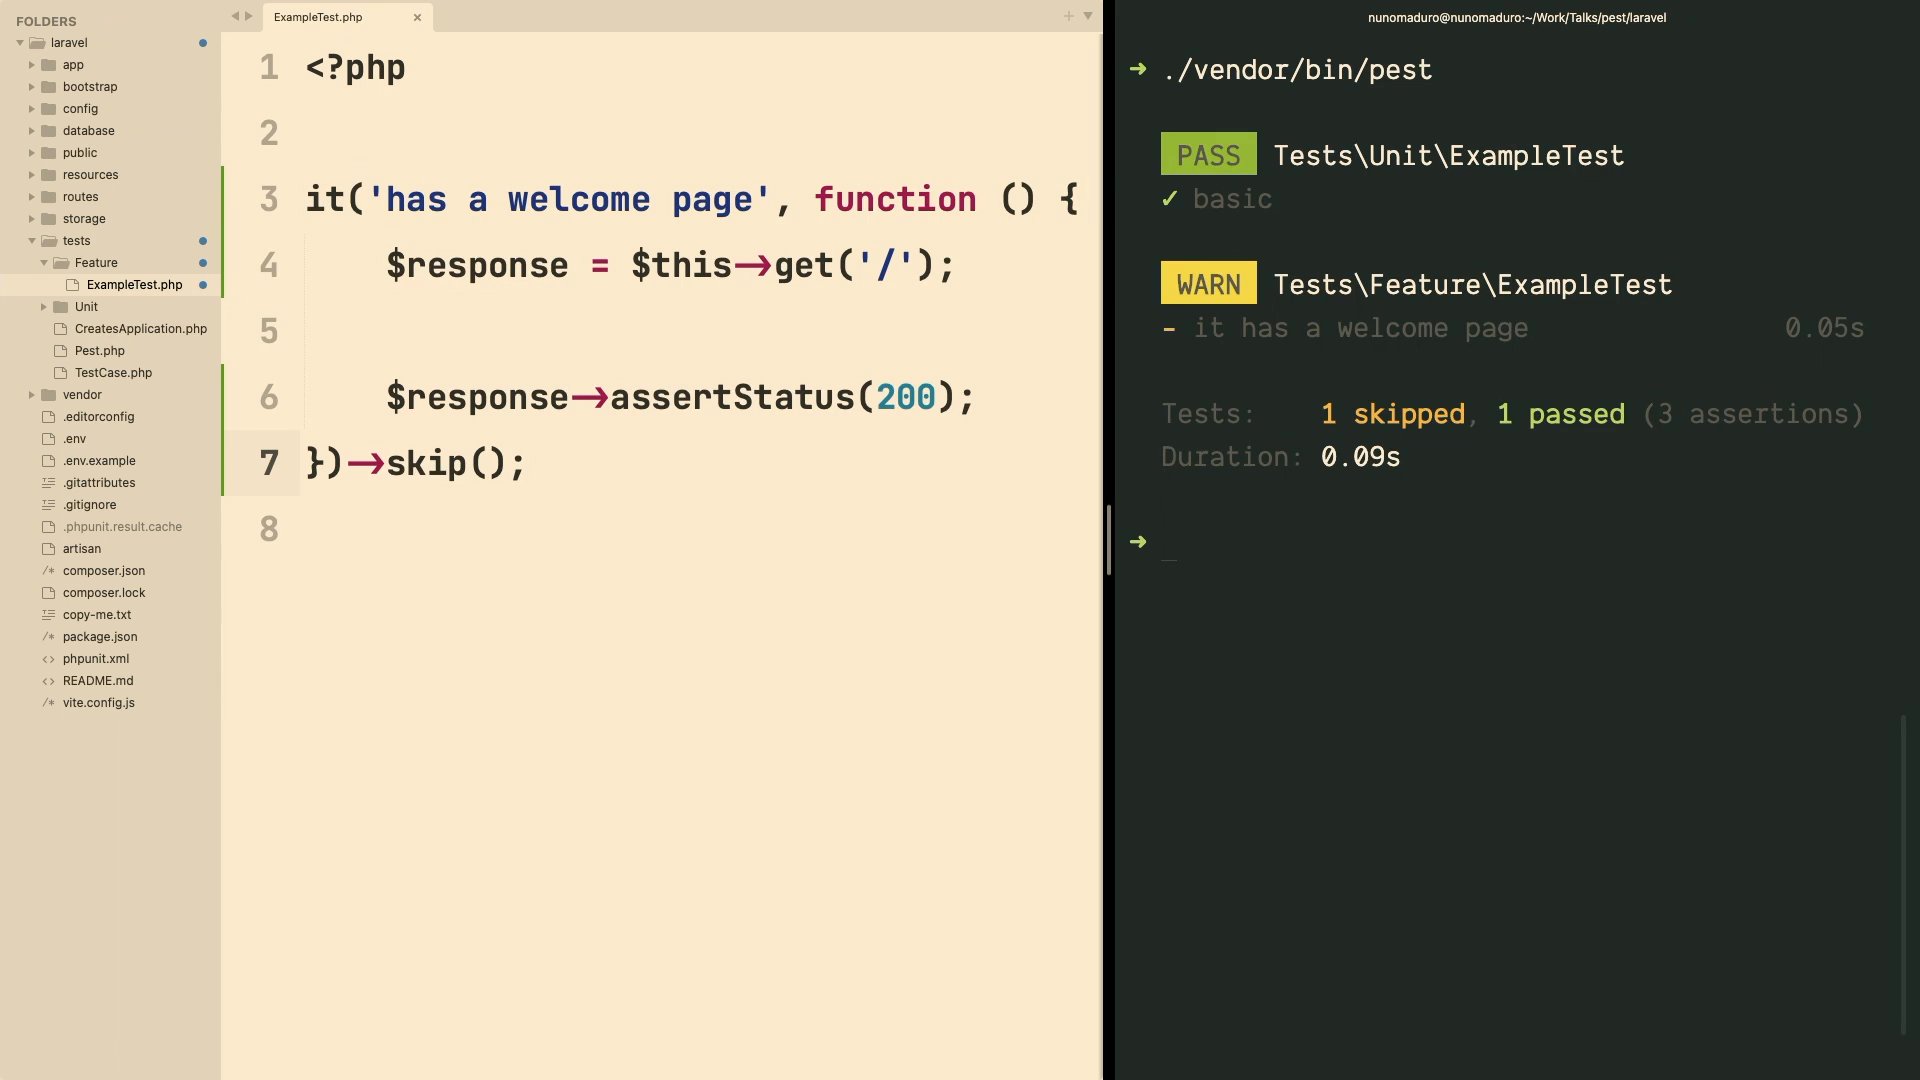
Task: Click the forward tab navigation arrow
Action: (x=249, y=16)
